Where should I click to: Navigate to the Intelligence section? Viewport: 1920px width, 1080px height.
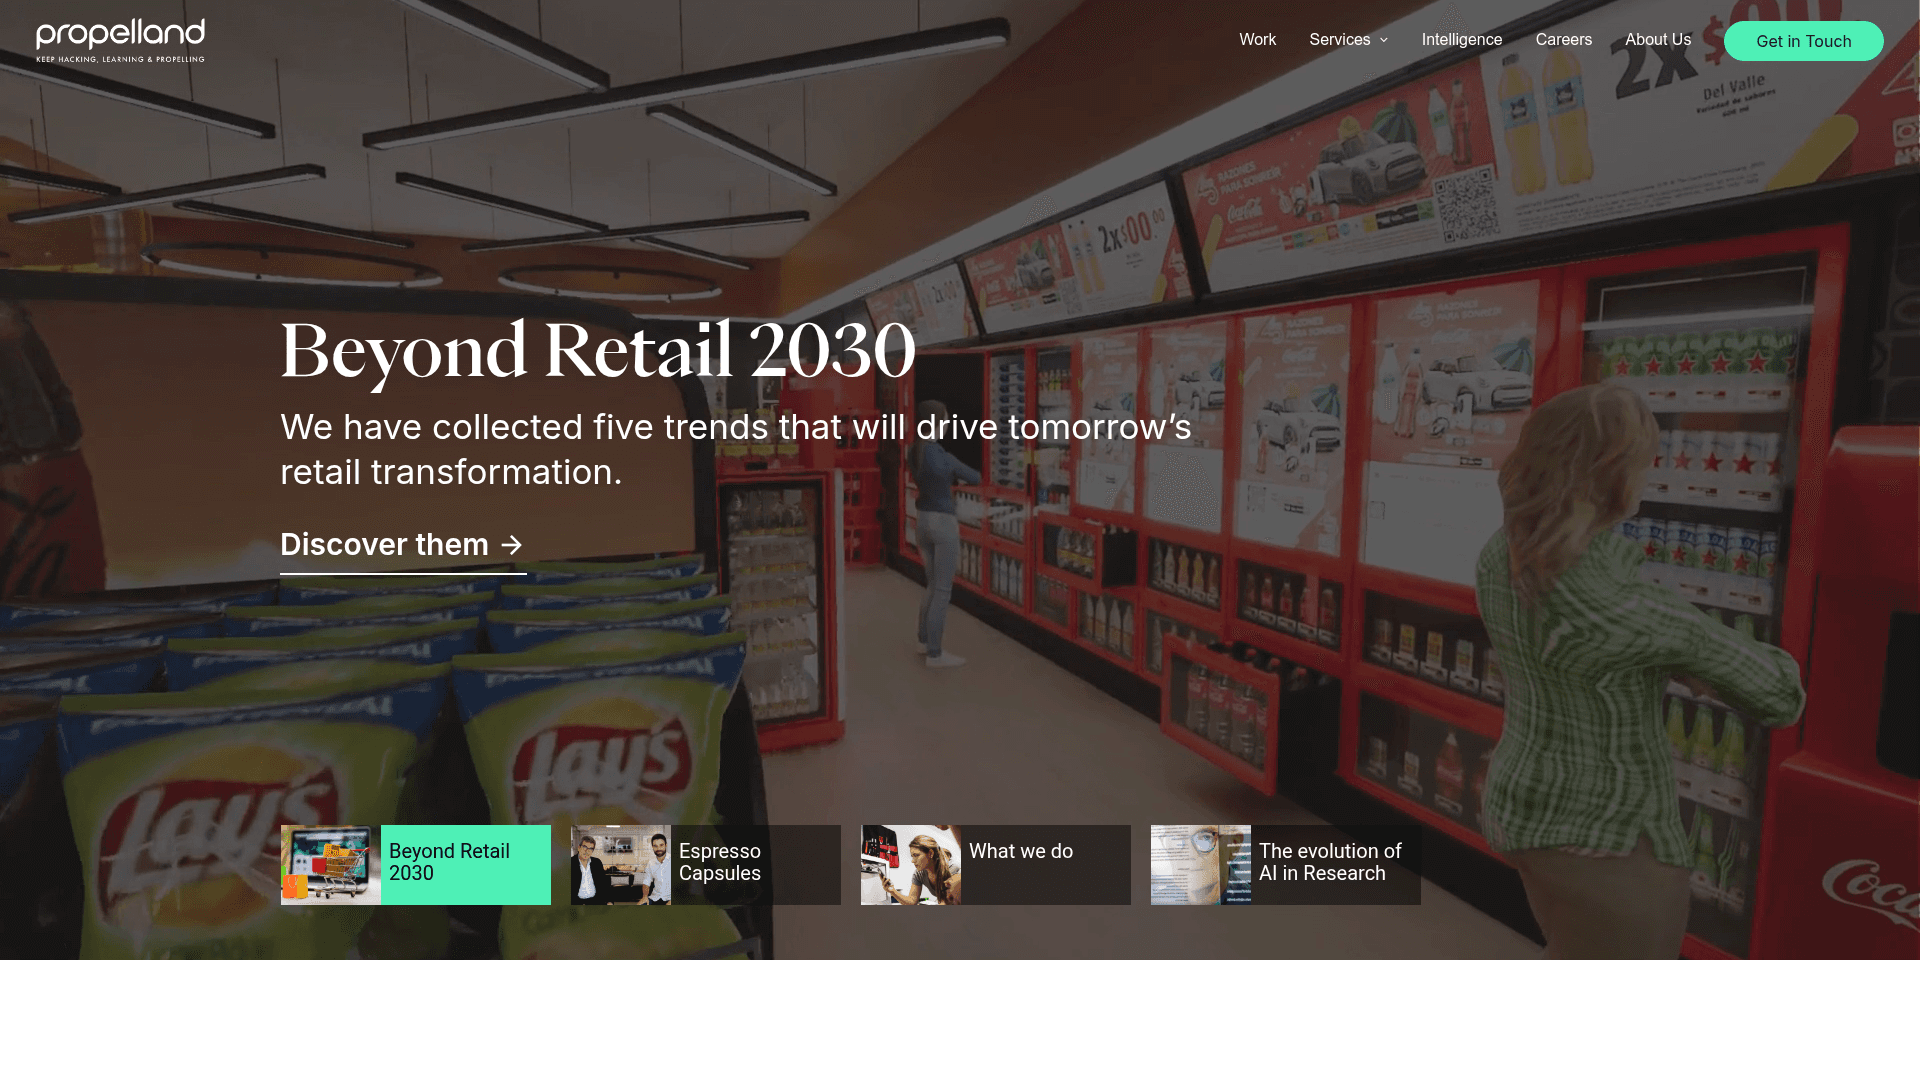(1461, 40)
